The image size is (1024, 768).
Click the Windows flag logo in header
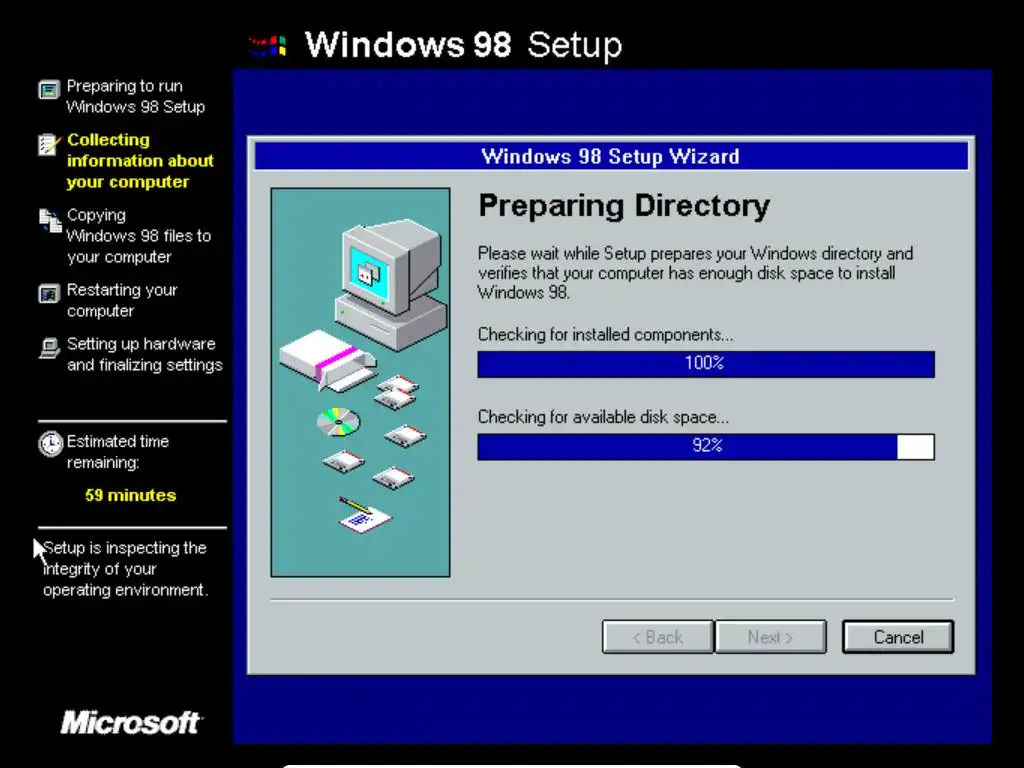click(268, 46)
